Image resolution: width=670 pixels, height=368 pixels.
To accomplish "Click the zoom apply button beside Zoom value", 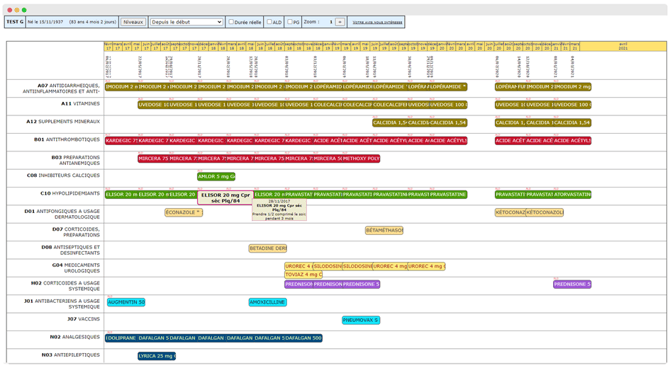I will [340, 22].
